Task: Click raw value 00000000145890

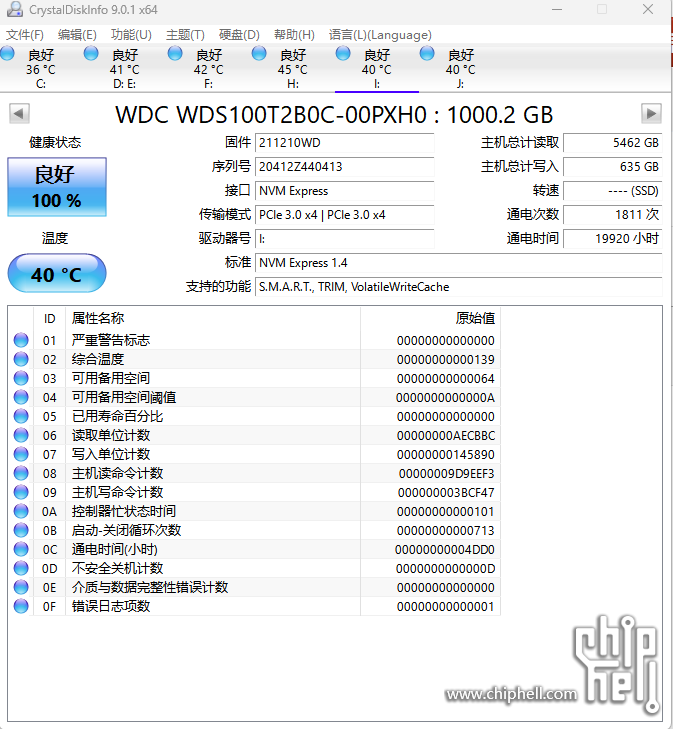Action: click(445, 455)
